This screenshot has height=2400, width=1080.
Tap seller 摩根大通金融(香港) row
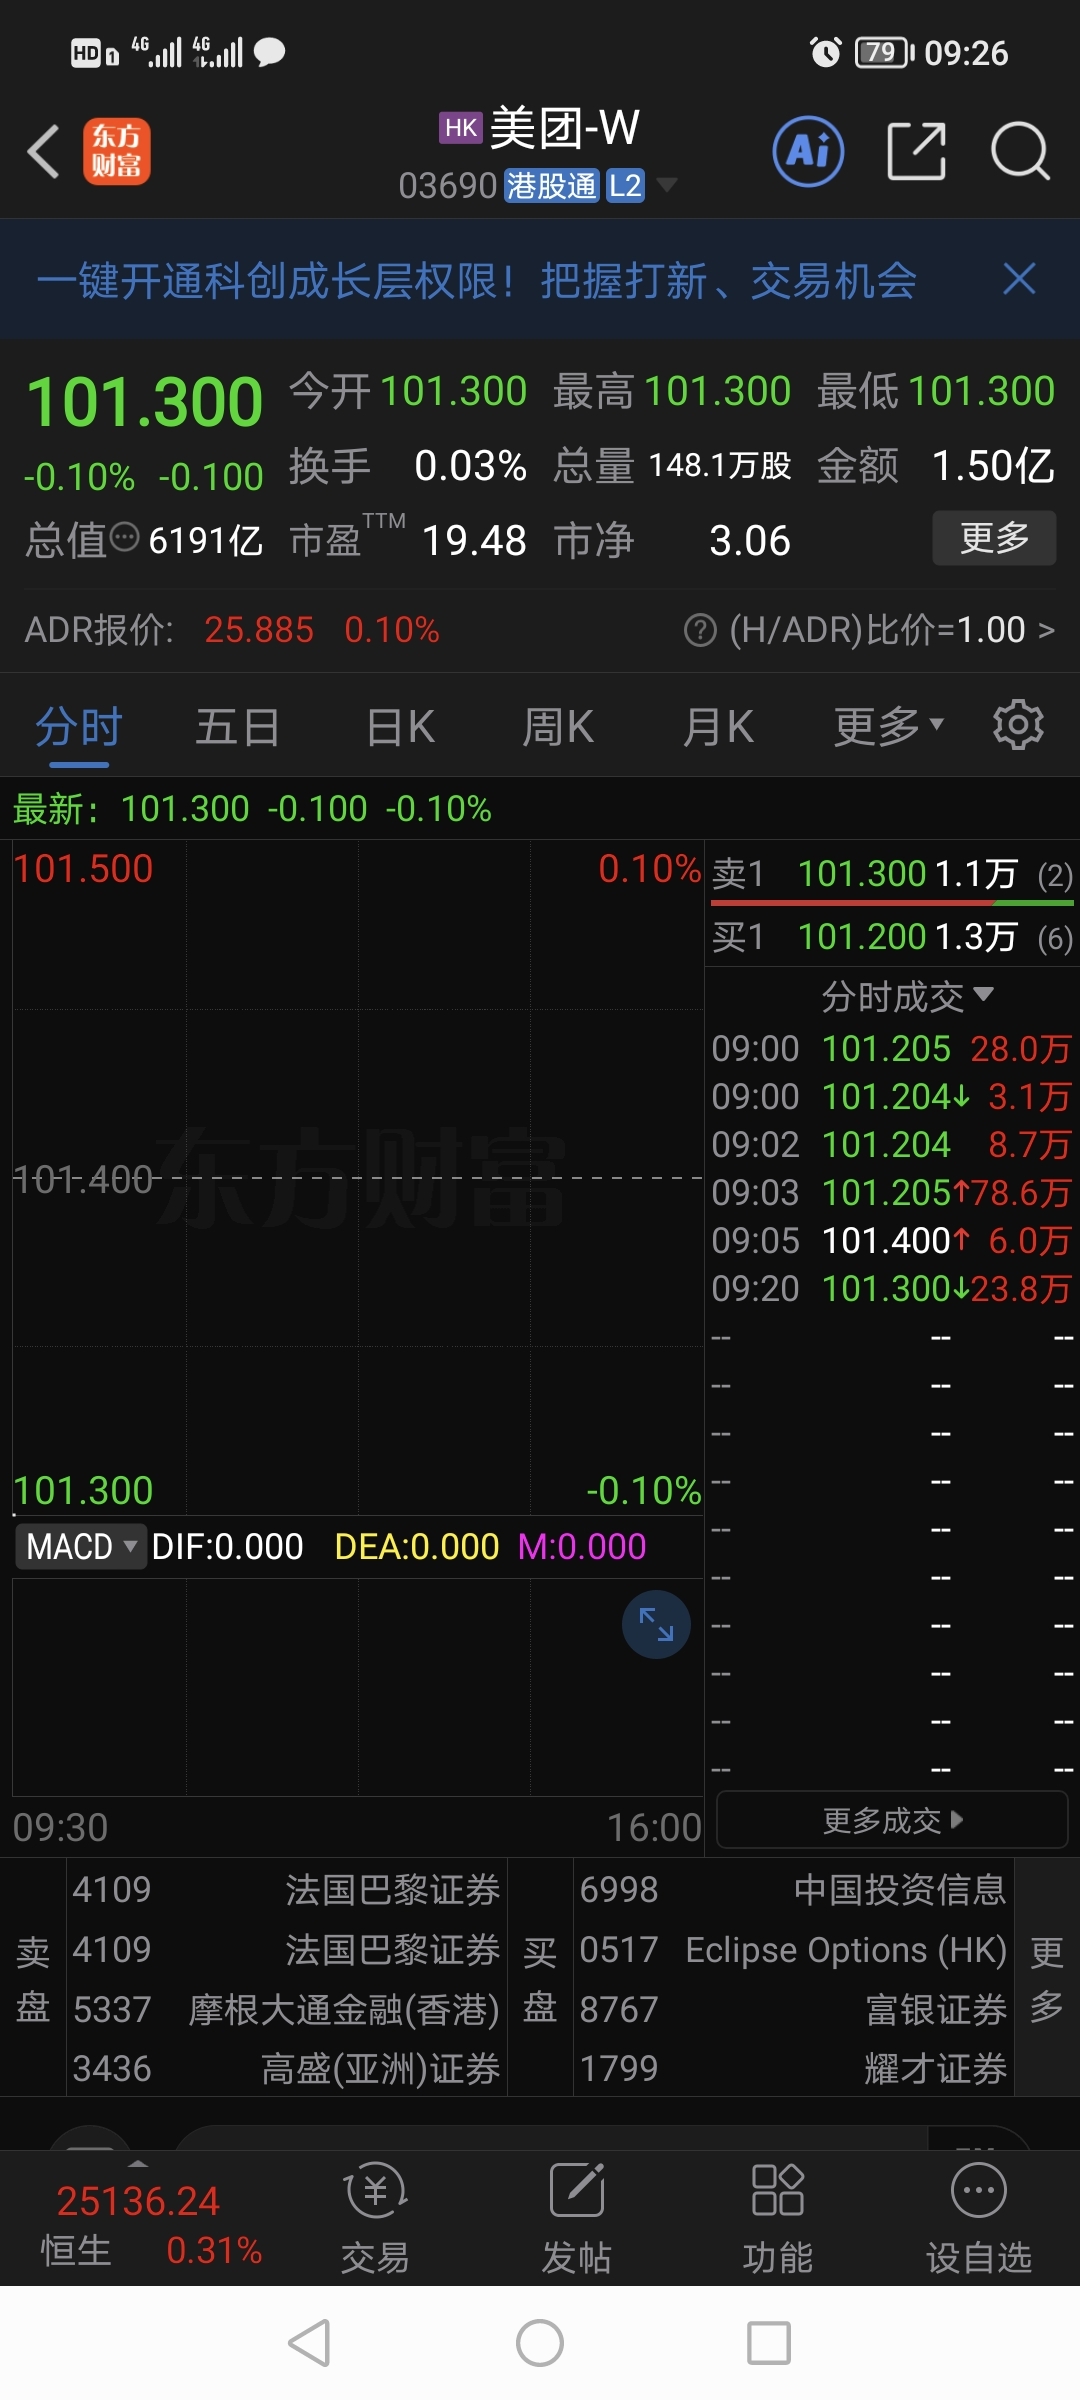click(x=286, y=2009)
